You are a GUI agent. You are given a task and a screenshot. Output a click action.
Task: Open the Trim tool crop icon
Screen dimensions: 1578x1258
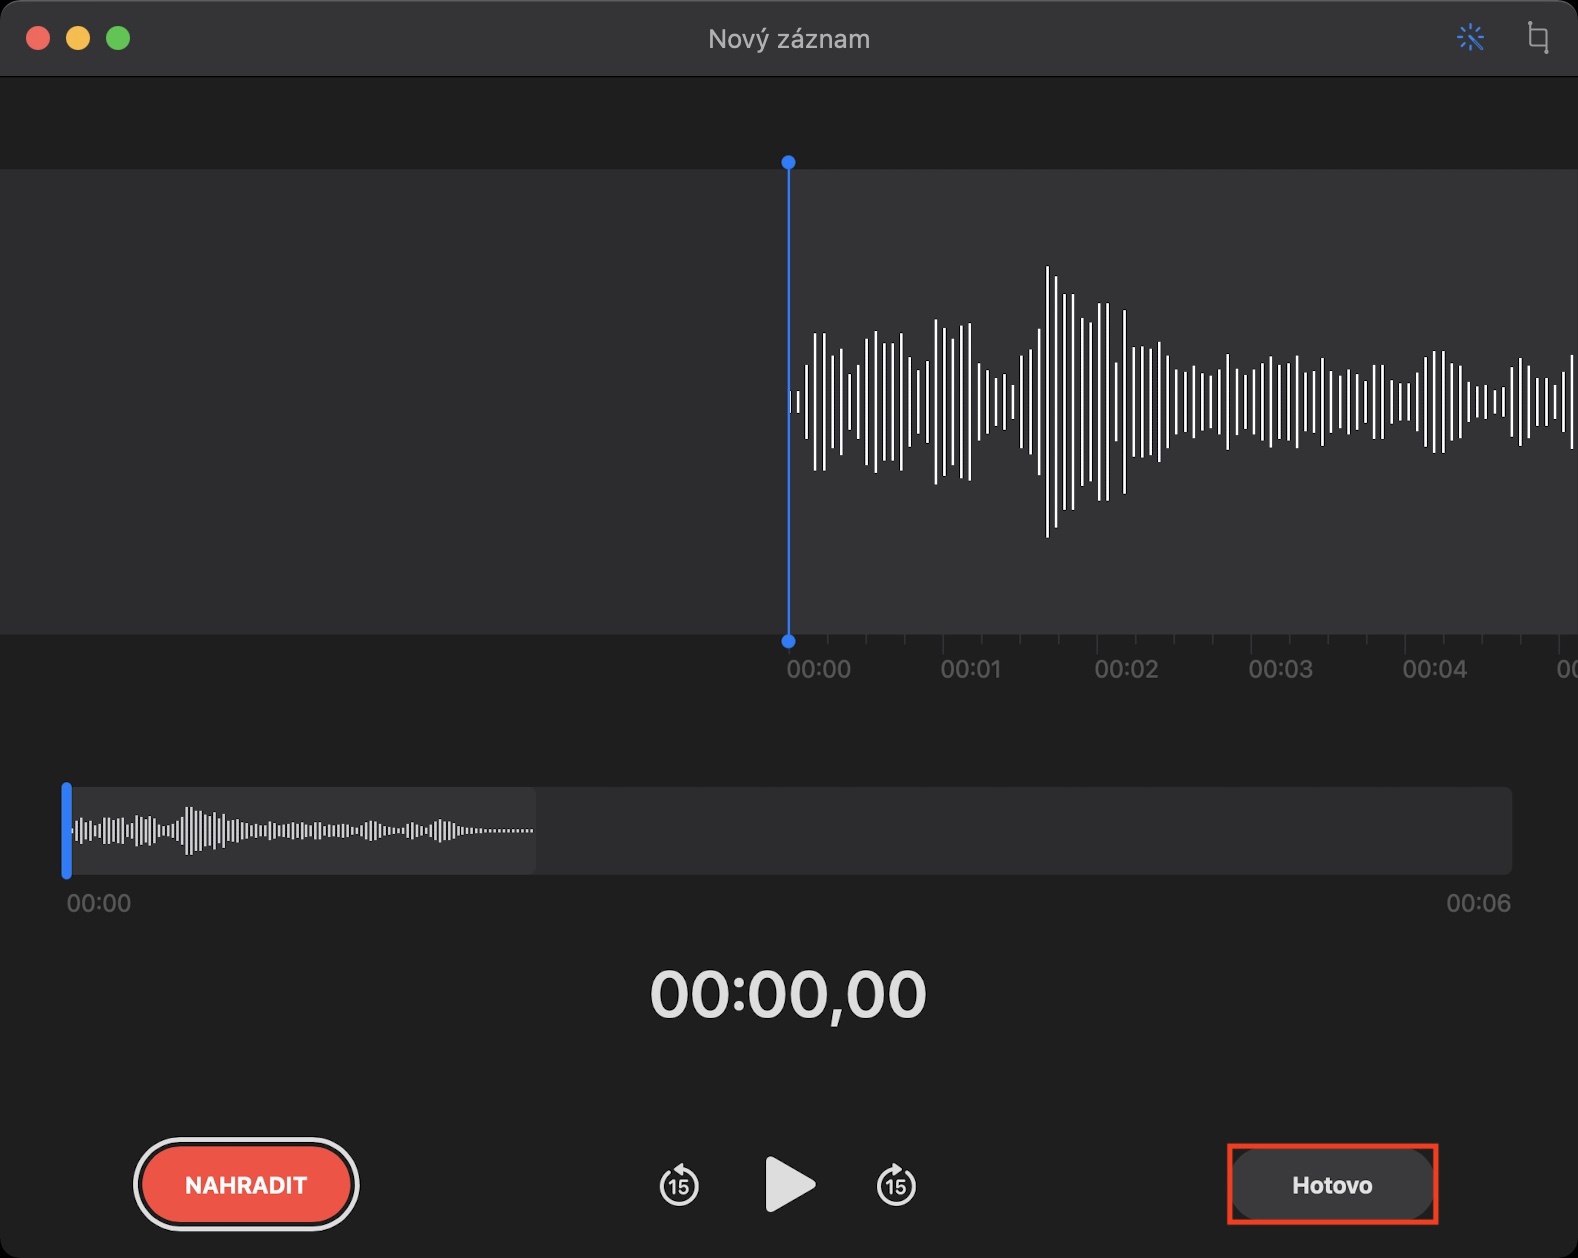pos(1538,38)
